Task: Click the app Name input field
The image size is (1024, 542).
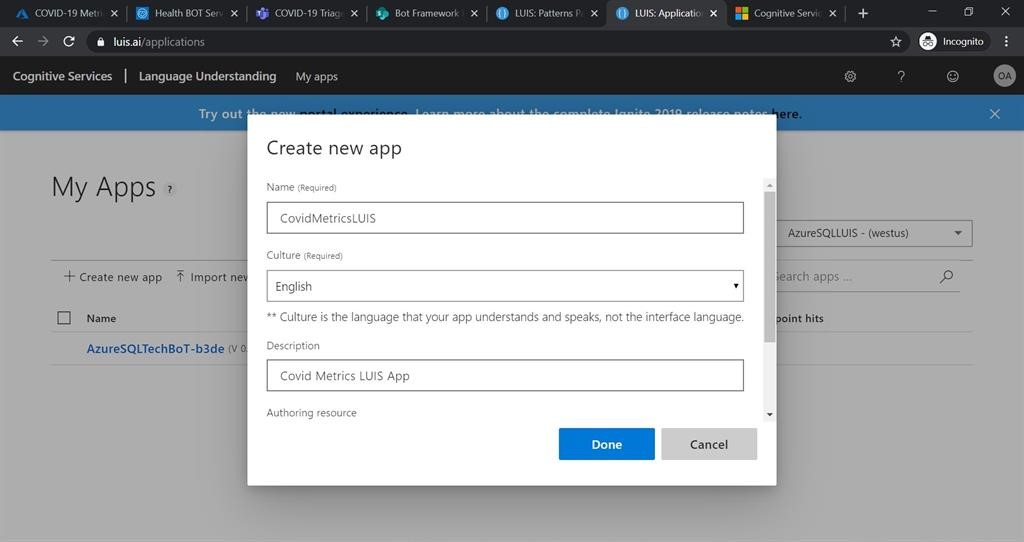Action: click(505, 218)
